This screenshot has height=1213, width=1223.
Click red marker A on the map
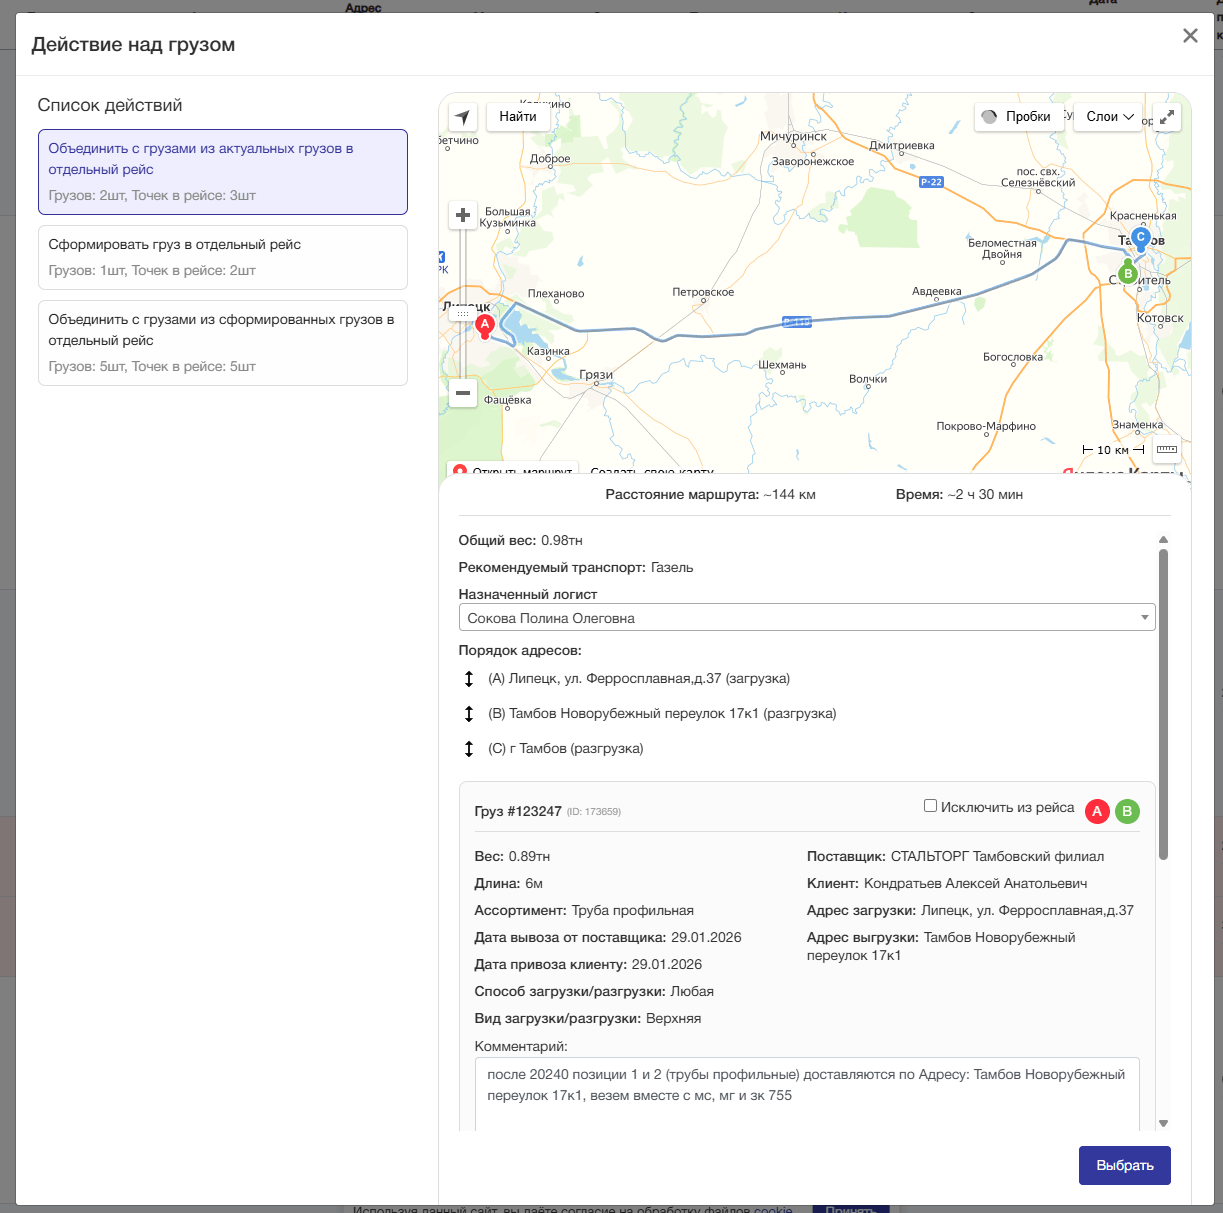tap(485, 326)
